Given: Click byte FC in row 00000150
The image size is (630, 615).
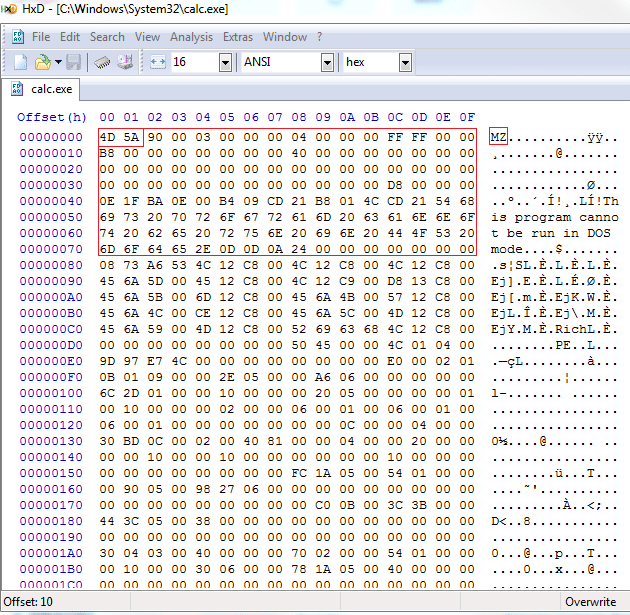Looking at the screenshot, I should pos(299,473).
